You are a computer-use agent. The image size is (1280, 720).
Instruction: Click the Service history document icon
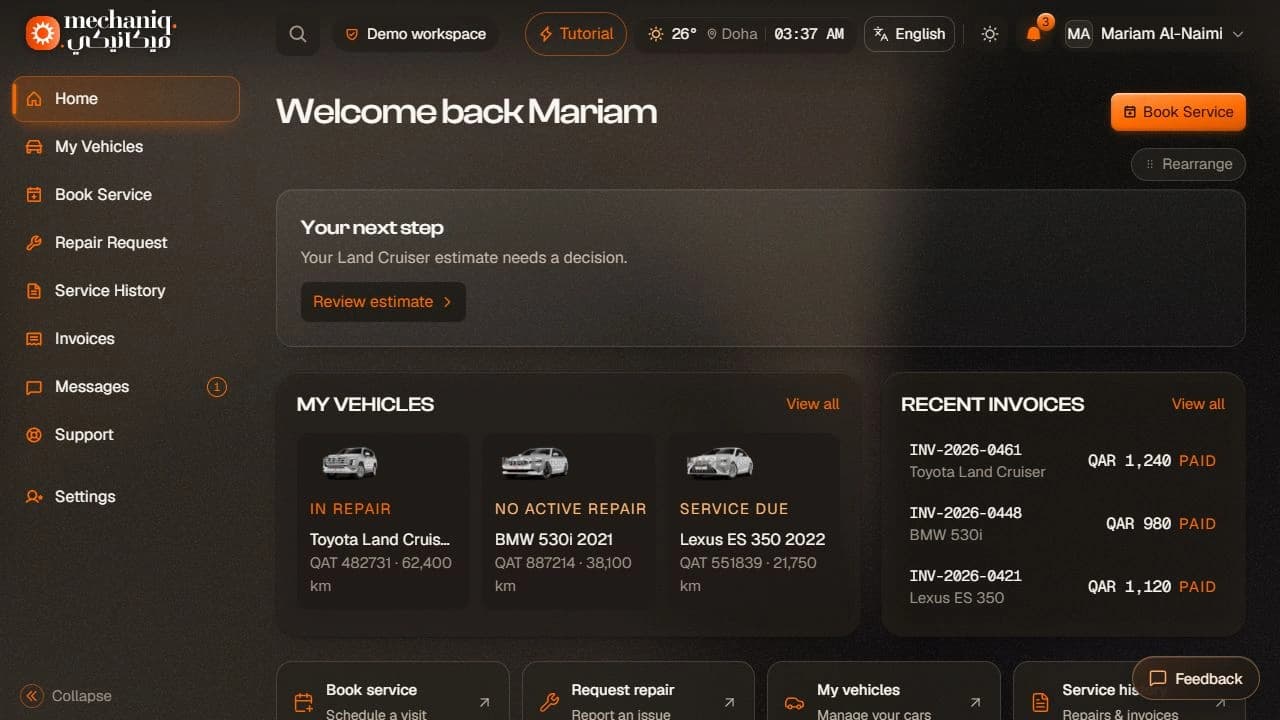point(1040,703)
